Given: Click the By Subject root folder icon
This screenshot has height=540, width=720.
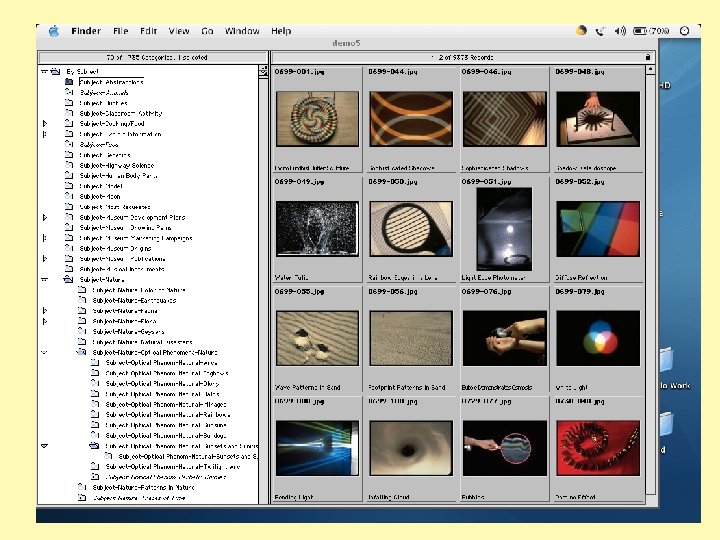Looking at the screenshot, I should tap(57, 72).
